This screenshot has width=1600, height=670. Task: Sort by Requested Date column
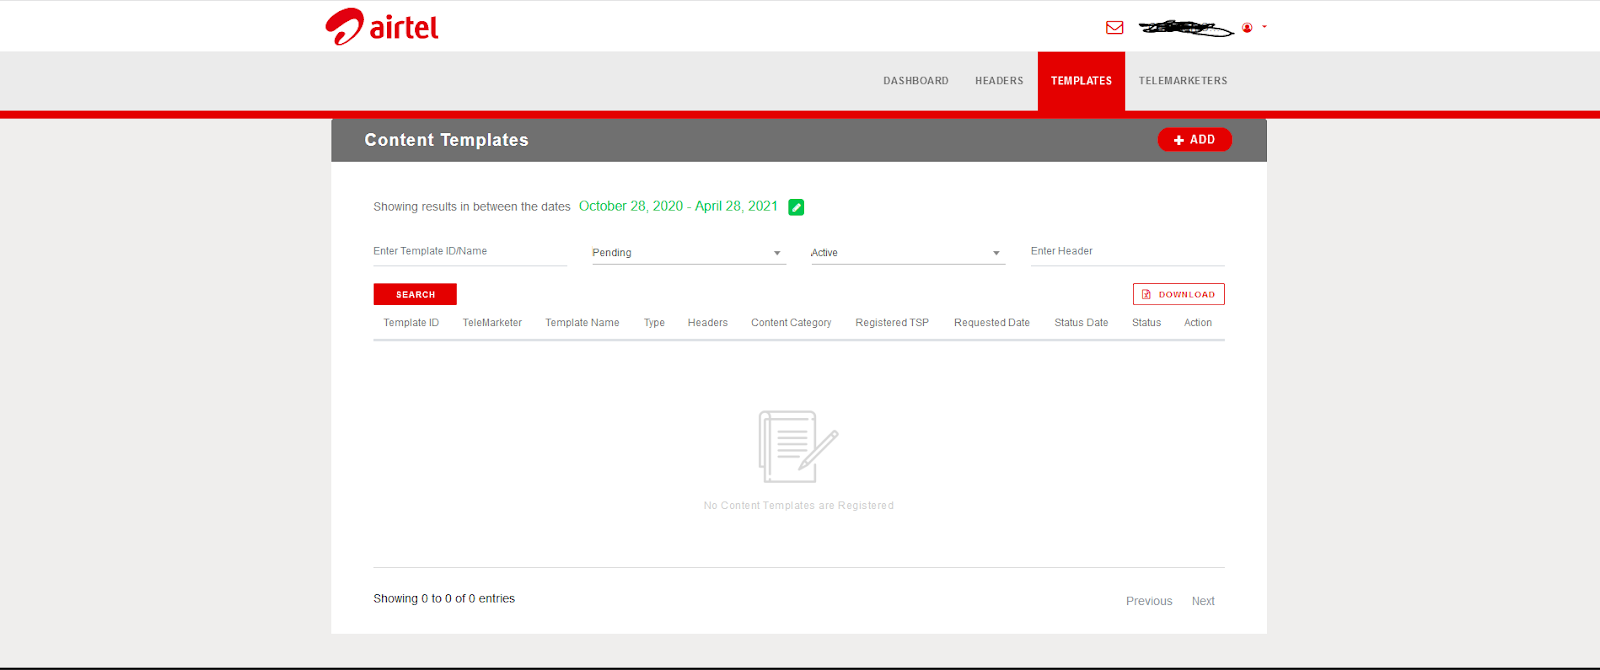992,323
